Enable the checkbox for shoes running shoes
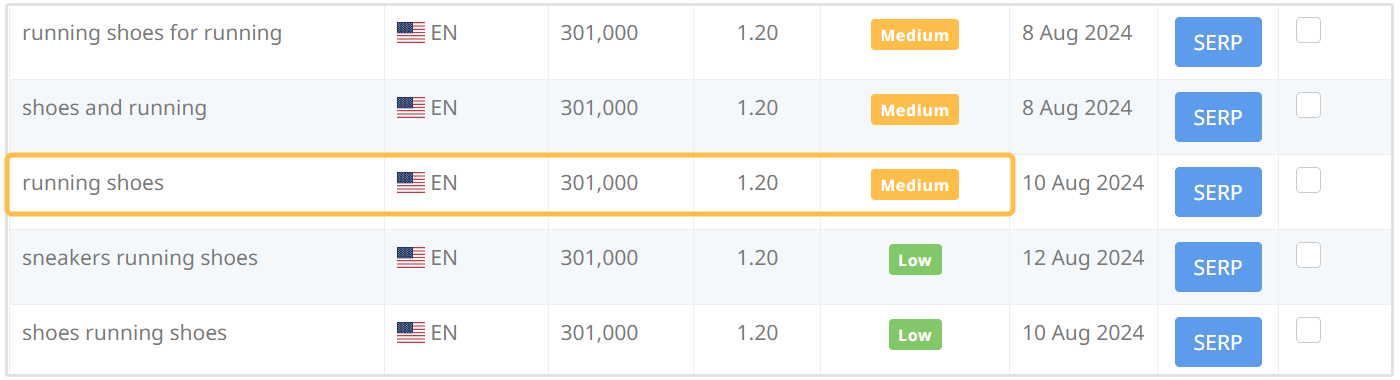This screenshot has height=380, width=1400. click(1308, 330)
